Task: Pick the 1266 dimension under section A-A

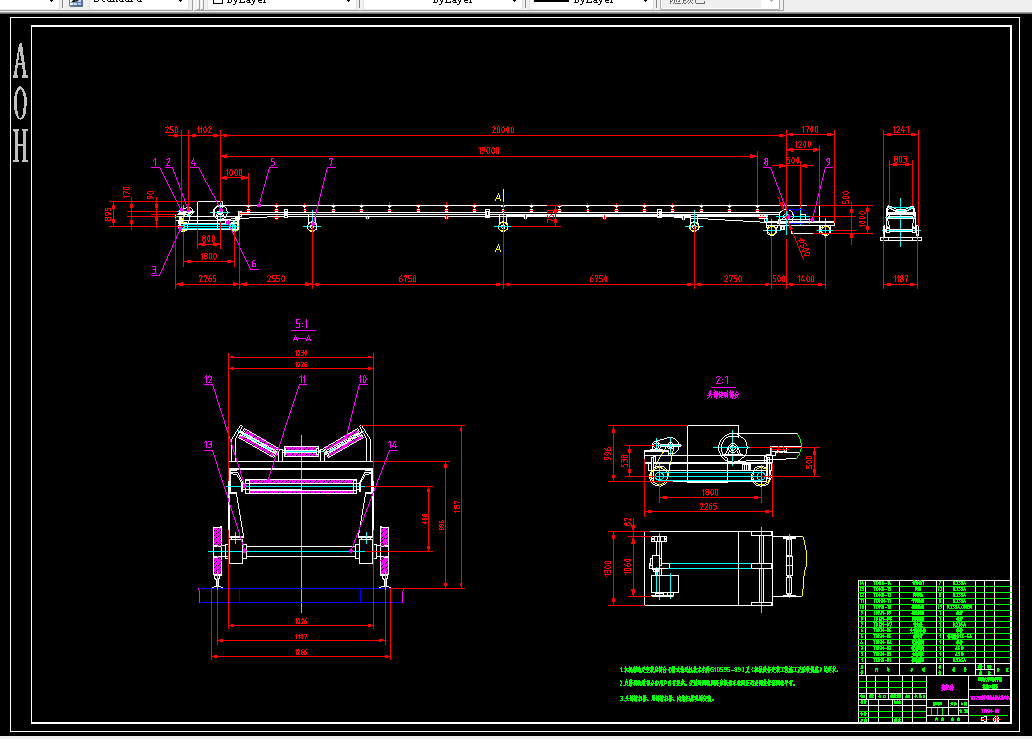Action: 301,652
